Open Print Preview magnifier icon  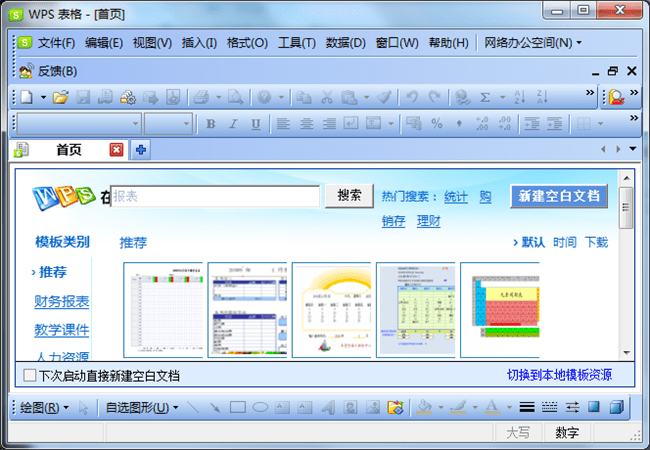[x=236, y=97]
